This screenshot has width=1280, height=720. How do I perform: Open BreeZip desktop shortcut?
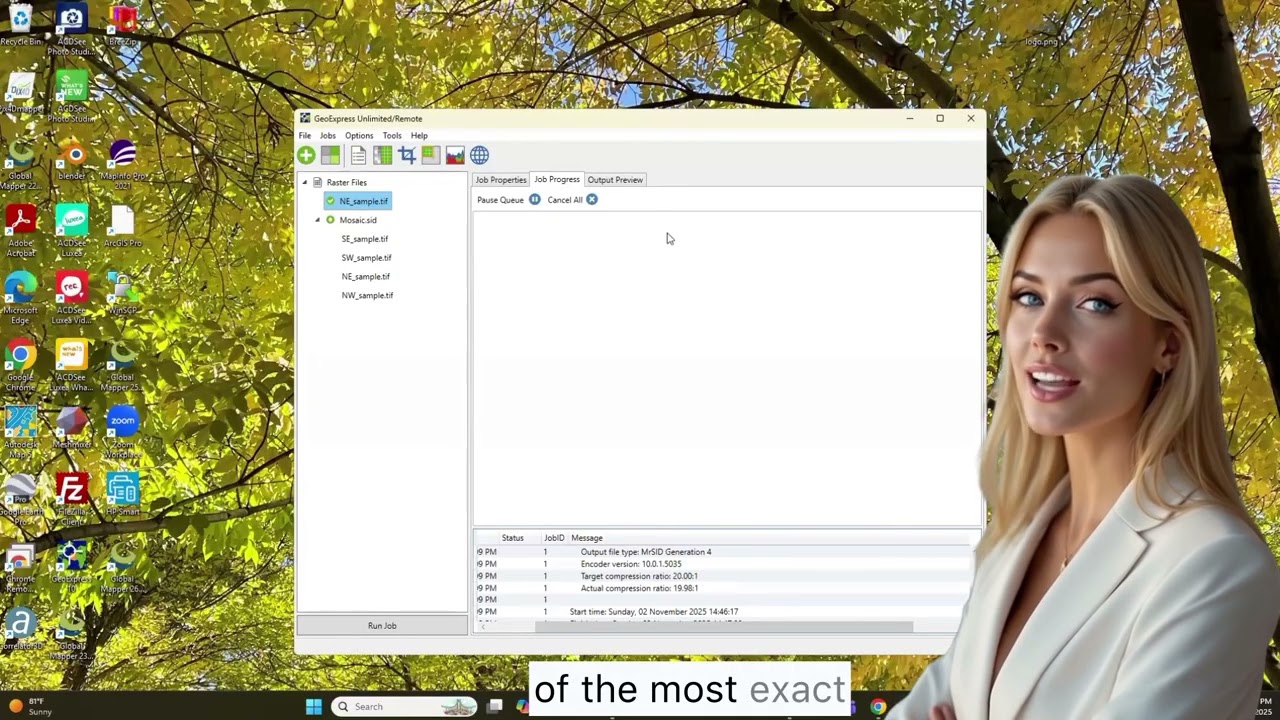123,25
